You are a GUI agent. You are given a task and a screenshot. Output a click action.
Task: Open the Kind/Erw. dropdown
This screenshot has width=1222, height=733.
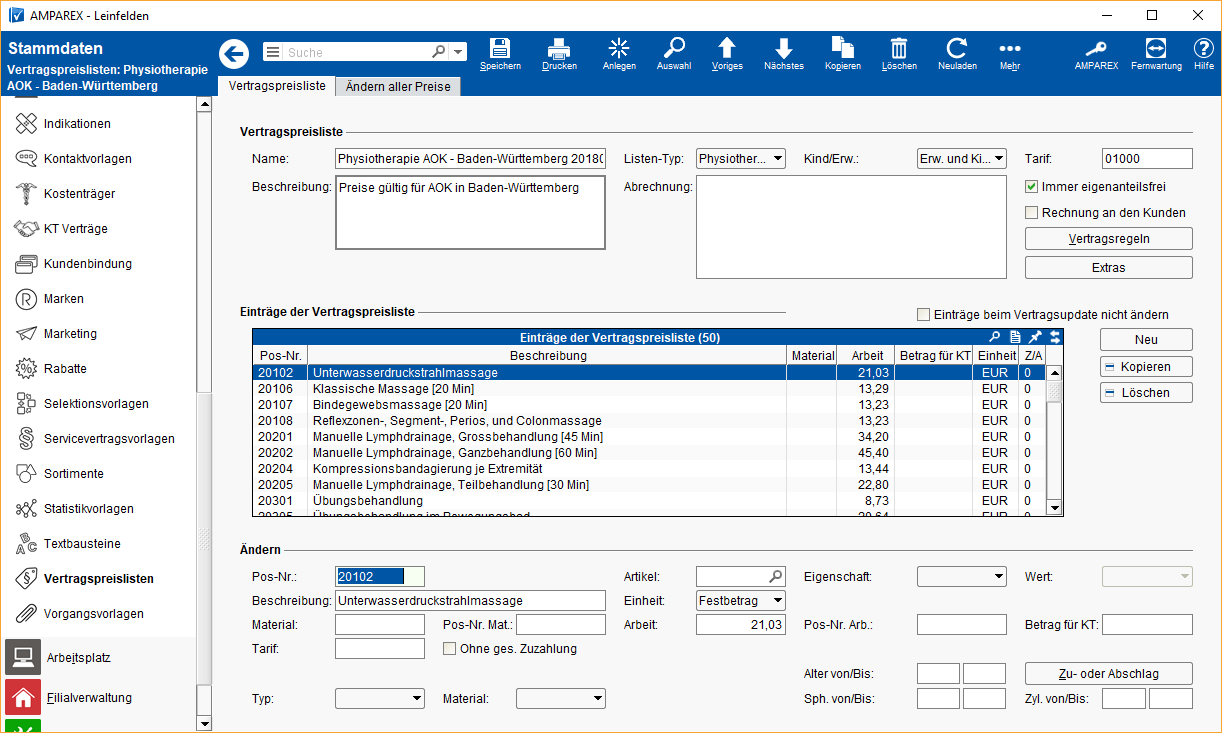(x=962, y=159)
